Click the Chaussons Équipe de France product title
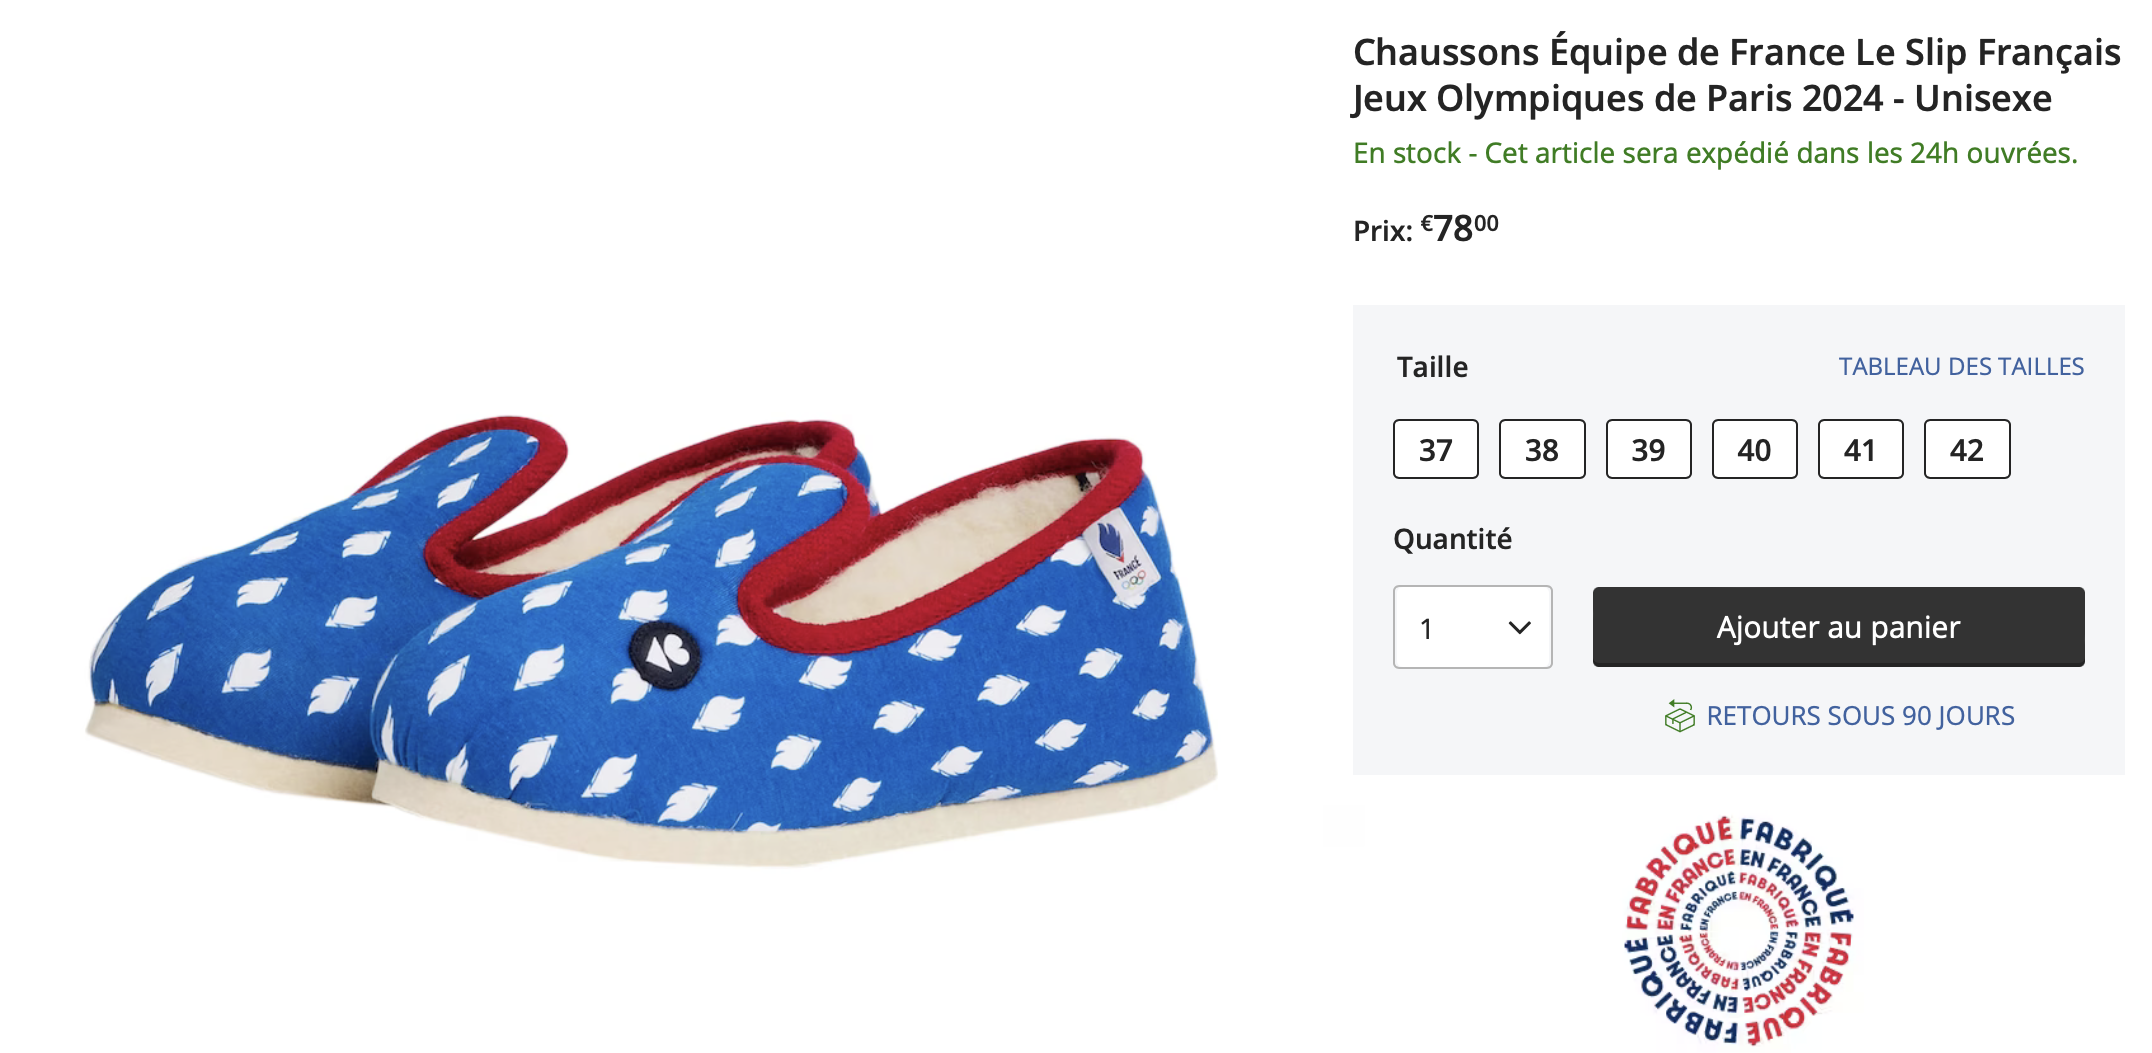 pyautogui.click(x=1736, y=75)
